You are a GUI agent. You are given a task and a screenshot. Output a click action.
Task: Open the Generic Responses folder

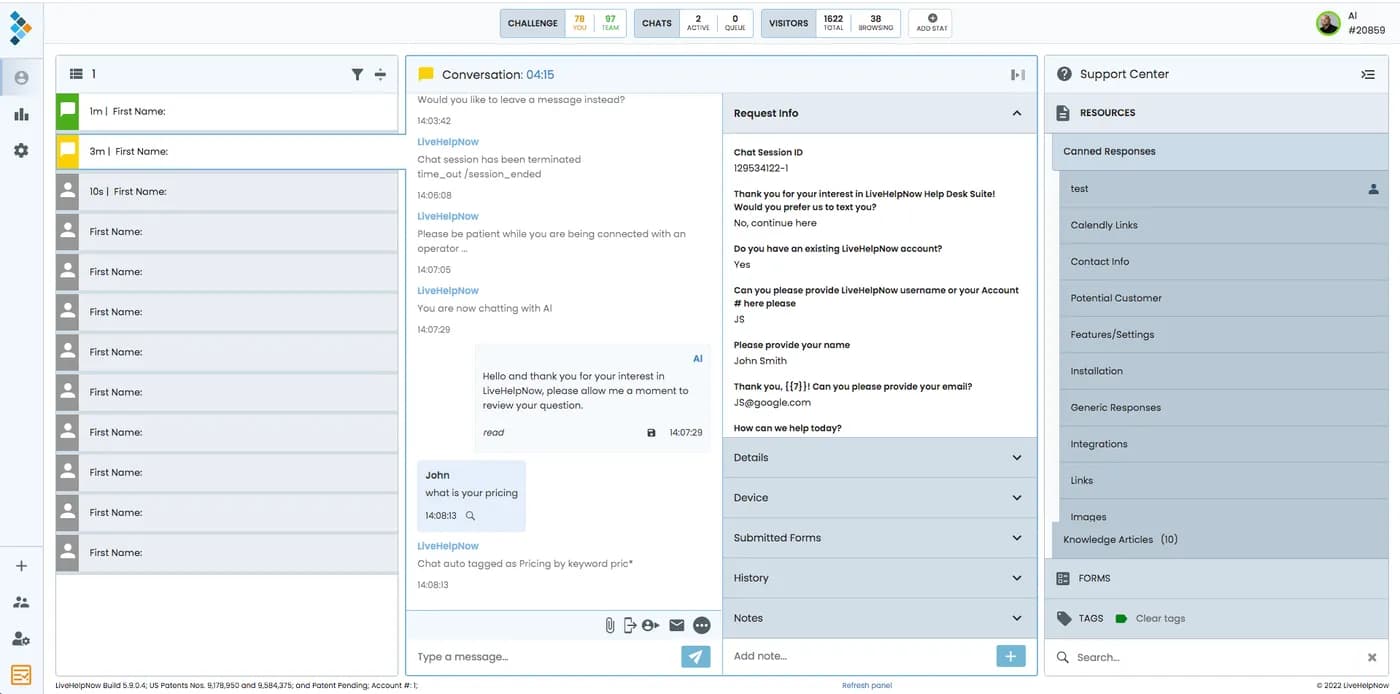(1225, 407)
